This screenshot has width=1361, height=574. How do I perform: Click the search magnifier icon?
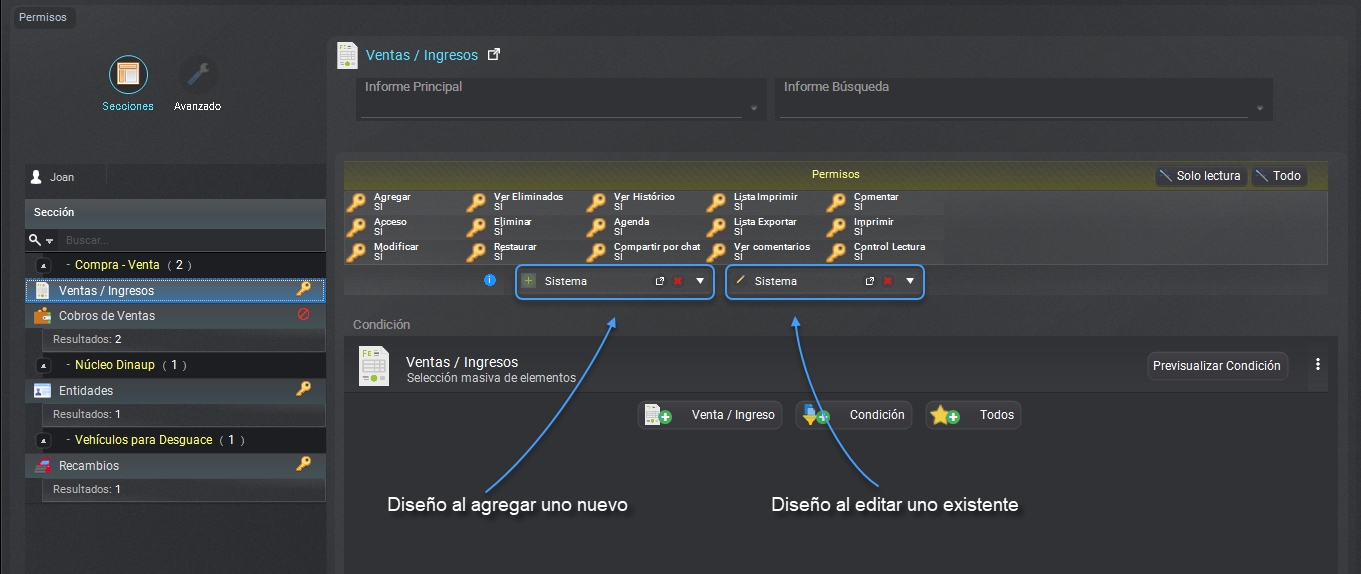tap(36, 240)
